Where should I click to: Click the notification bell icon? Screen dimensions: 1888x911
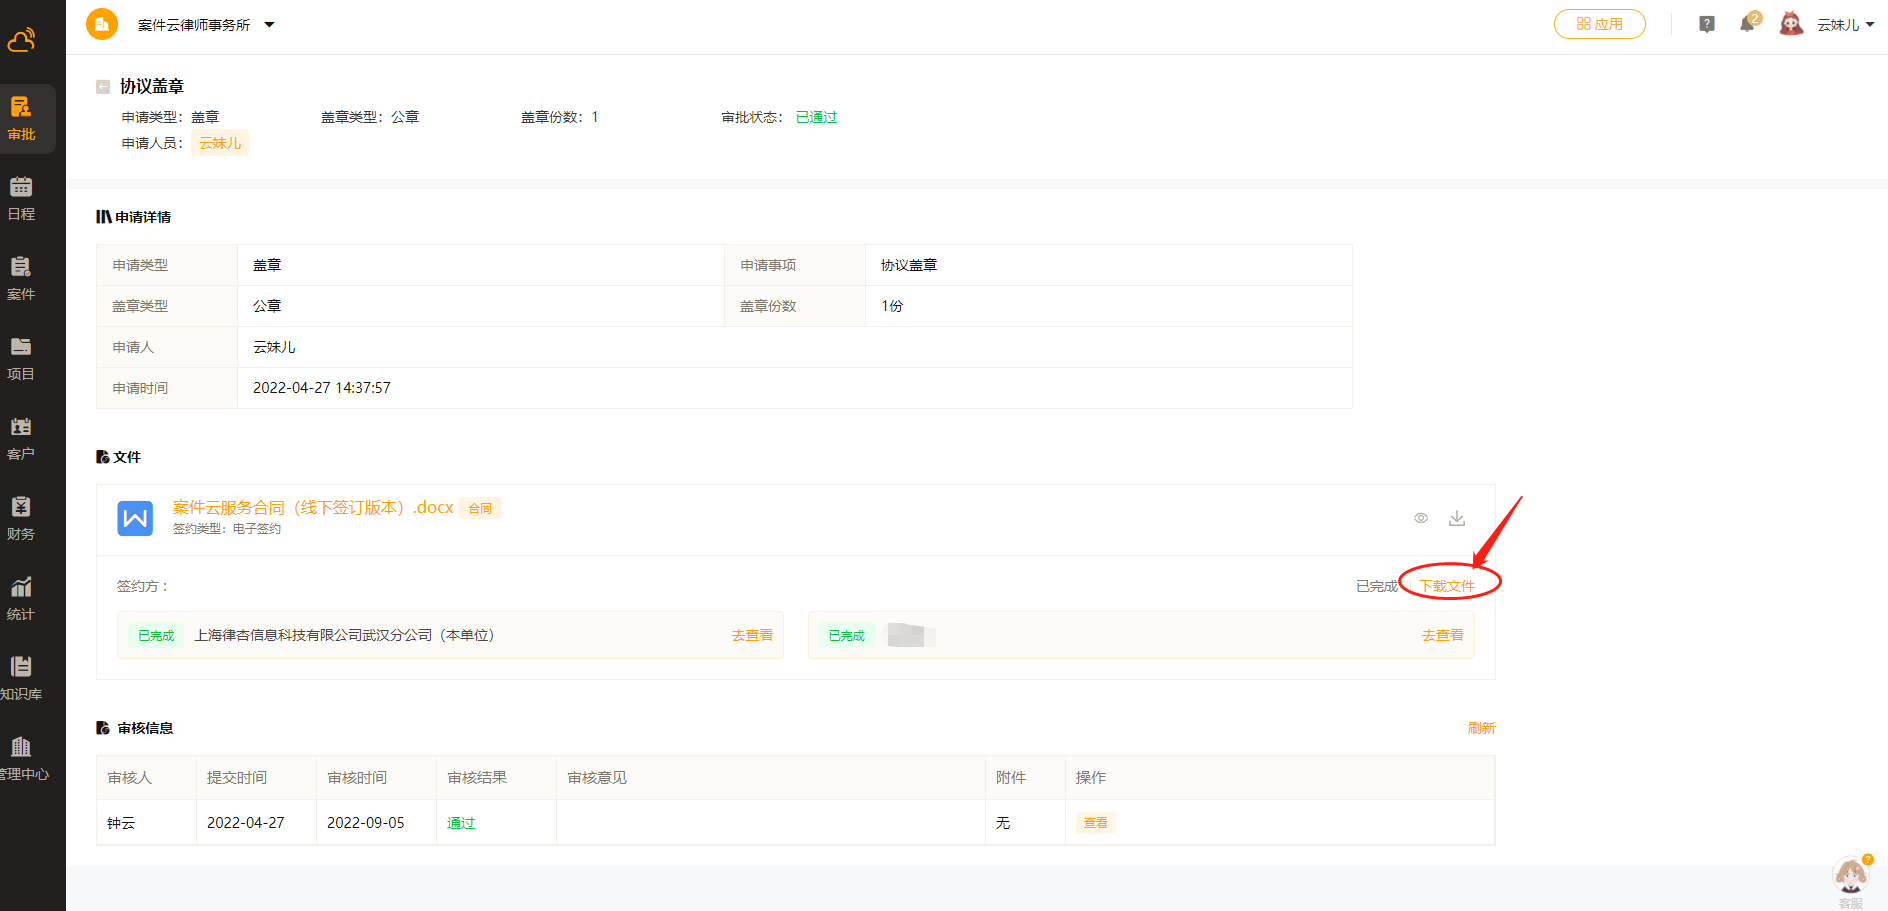coord(1747,24)
